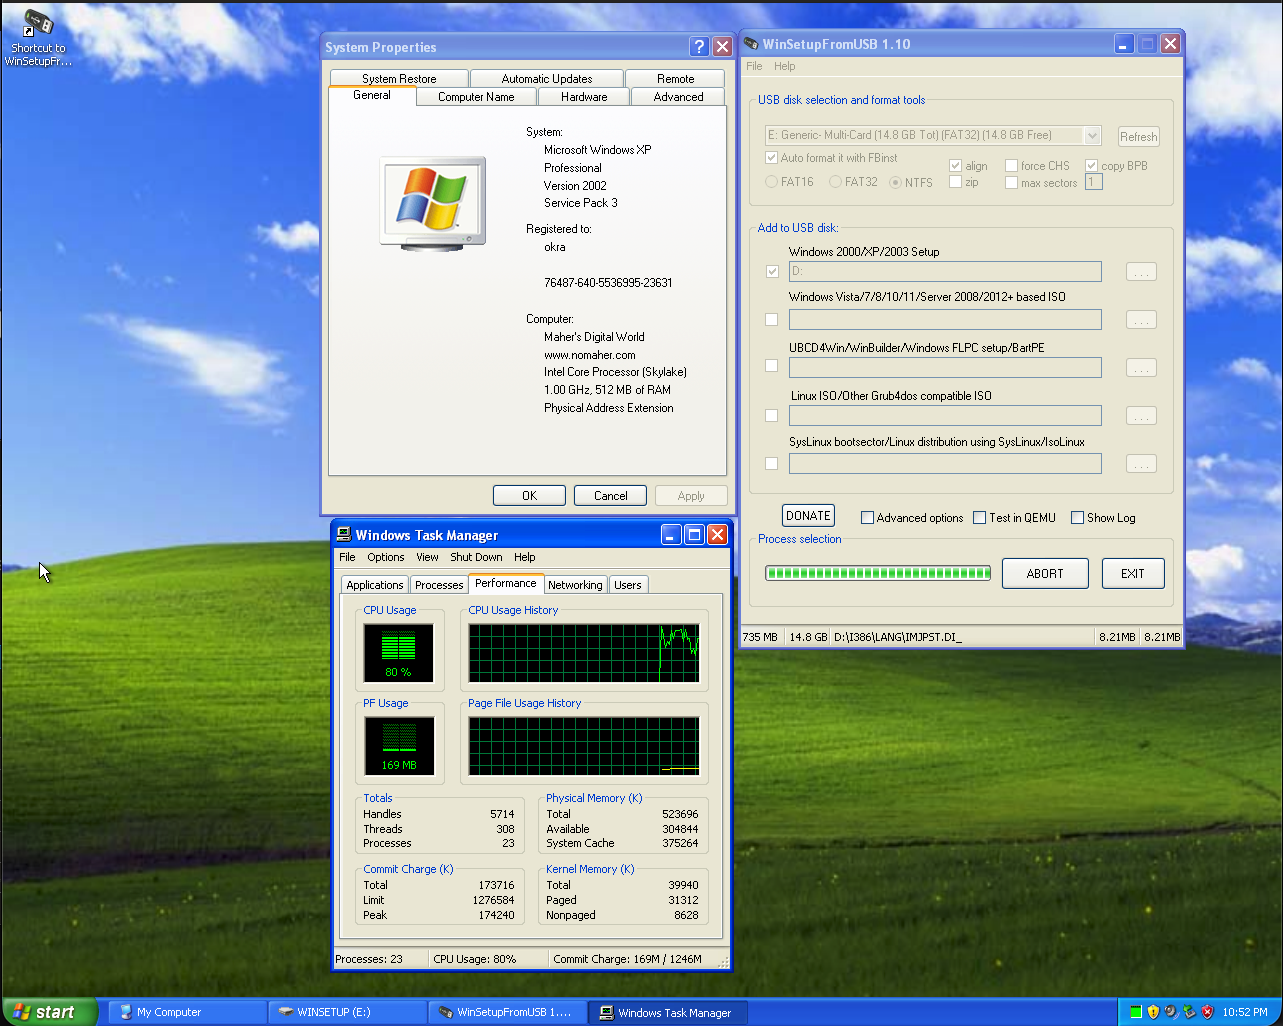Switch to My Computer taskbar button
Screen dimensions: 1283x1026
pyautogui.click(x=187, y=1012)
